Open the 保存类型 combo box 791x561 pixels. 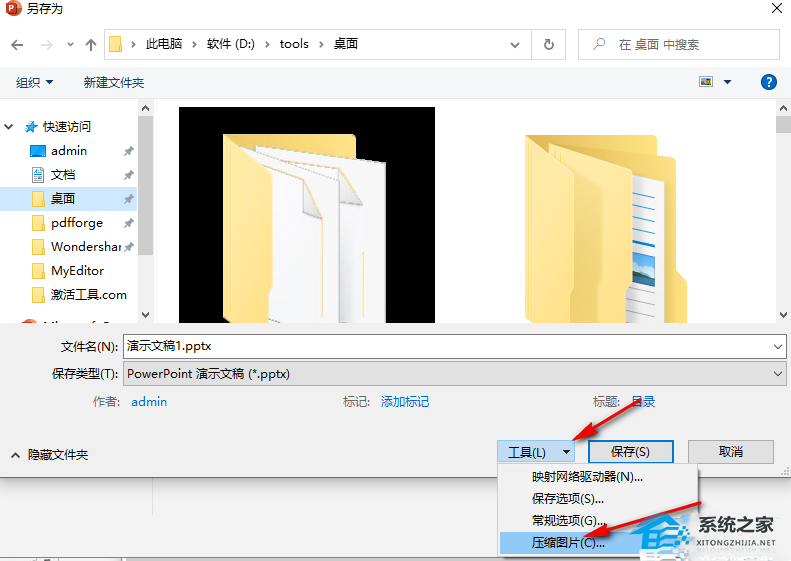pyautogui.click(x=455, y=374)
